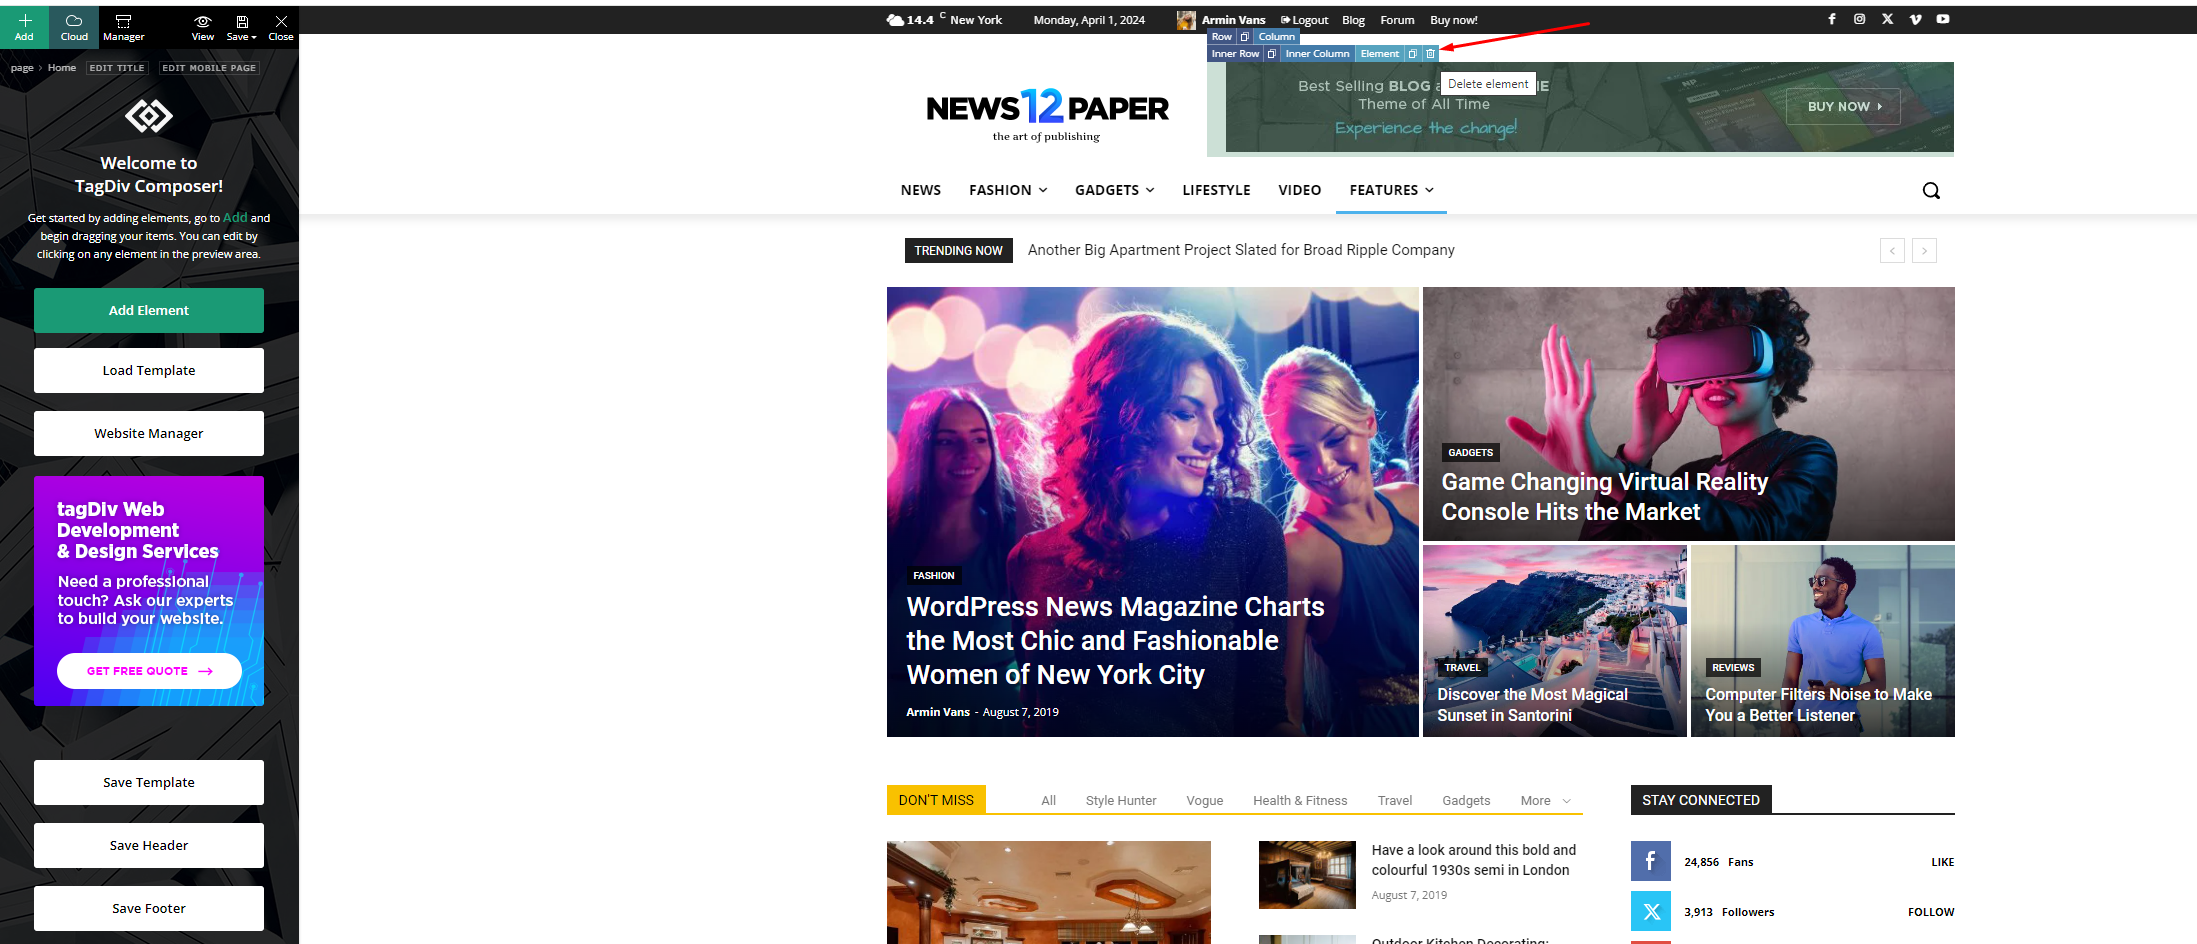Select the Travel filter tab

tap(1395, 801)
